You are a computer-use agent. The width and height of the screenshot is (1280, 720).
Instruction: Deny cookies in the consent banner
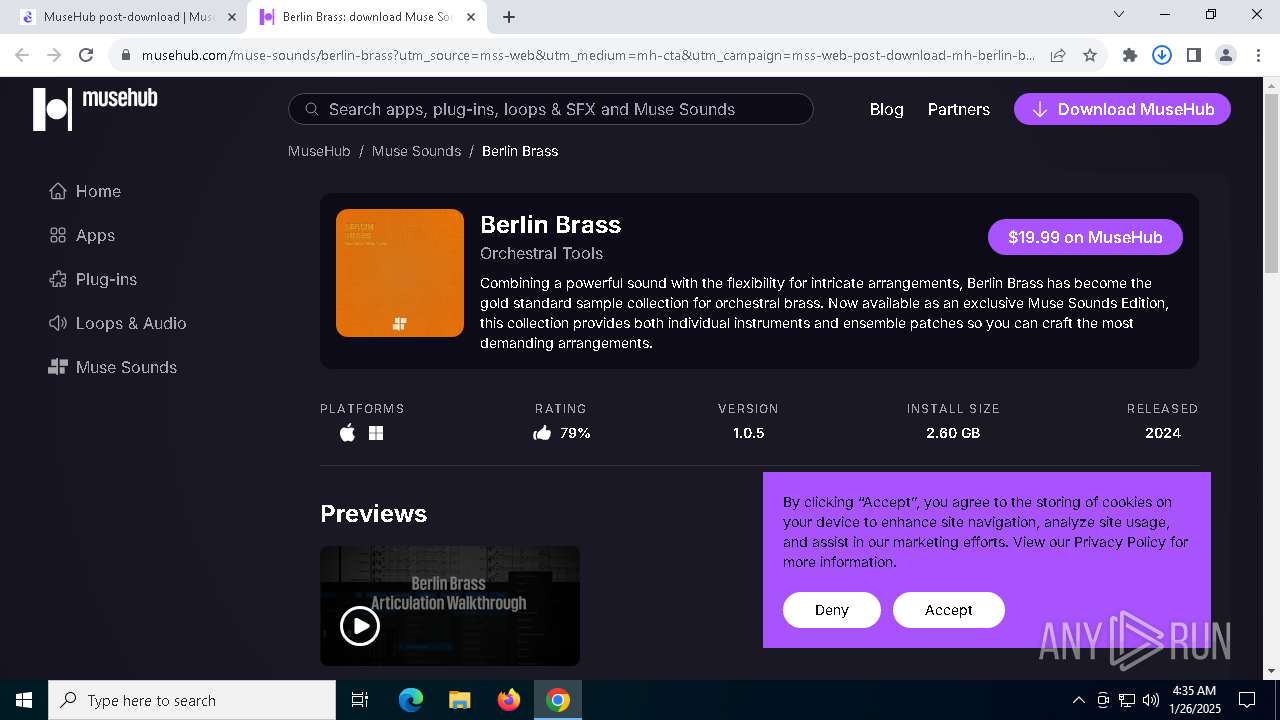[x=832, y=610]
